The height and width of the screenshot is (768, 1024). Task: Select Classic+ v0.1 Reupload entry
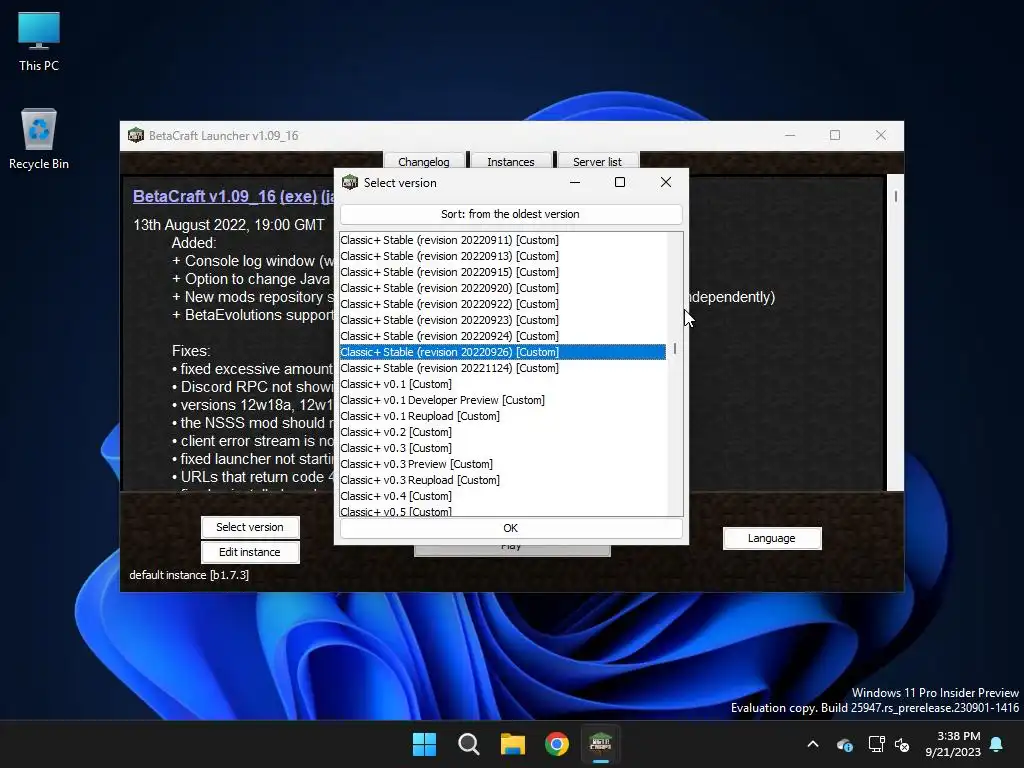pos(503,416)
